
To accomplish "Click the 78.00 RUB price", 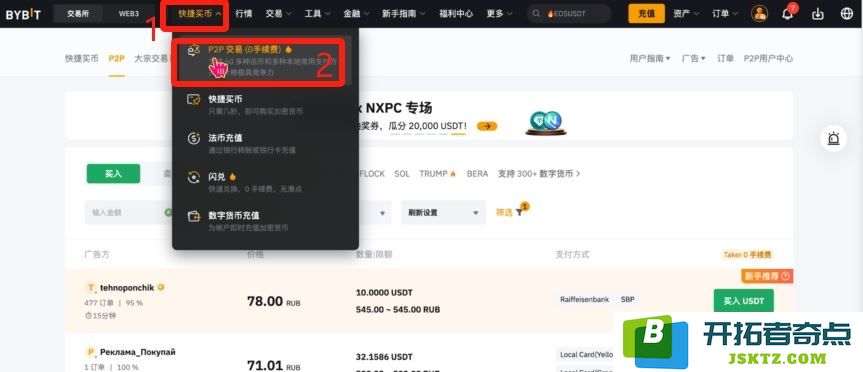I will click(x=274, y=302).
